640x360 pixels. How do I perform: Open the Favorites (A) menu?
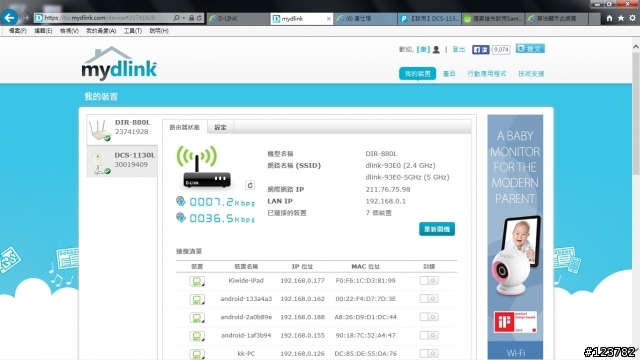pos(101,31)
